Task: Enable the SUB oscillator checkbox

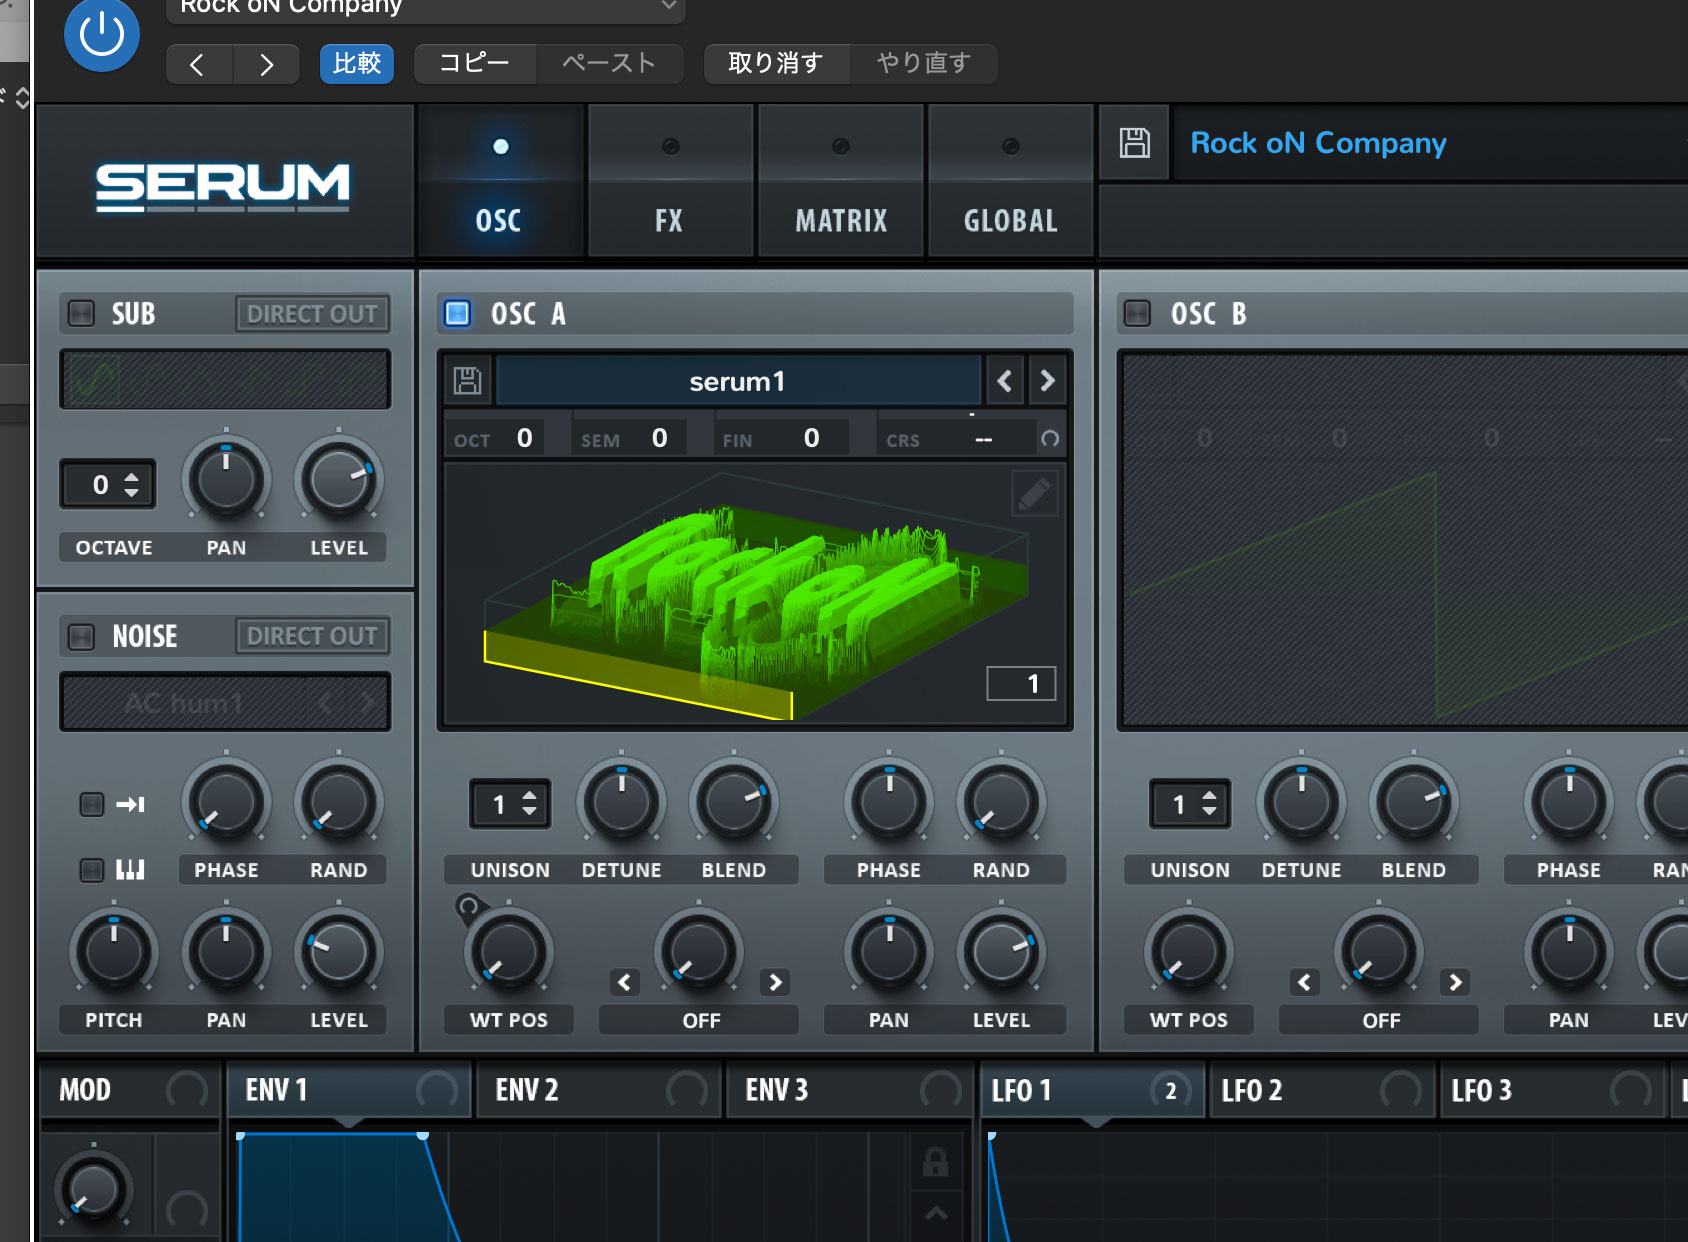Action: click(x=81, y=314)
